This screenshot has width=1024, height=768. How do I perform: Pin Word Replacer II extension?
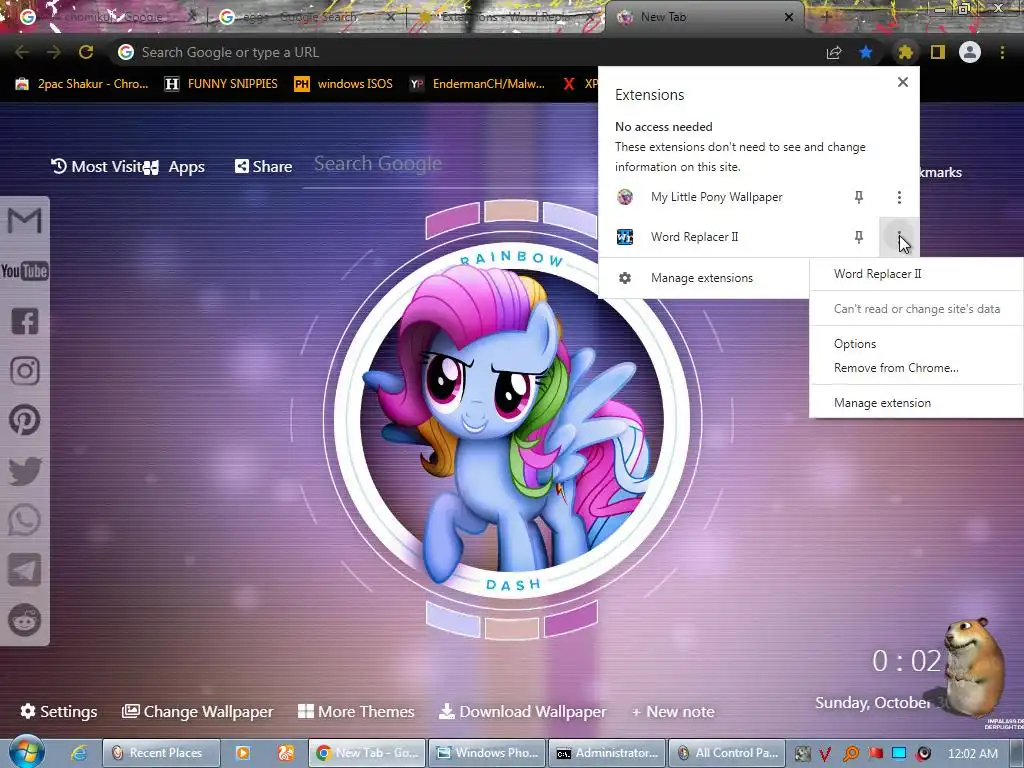click(859, 237)
